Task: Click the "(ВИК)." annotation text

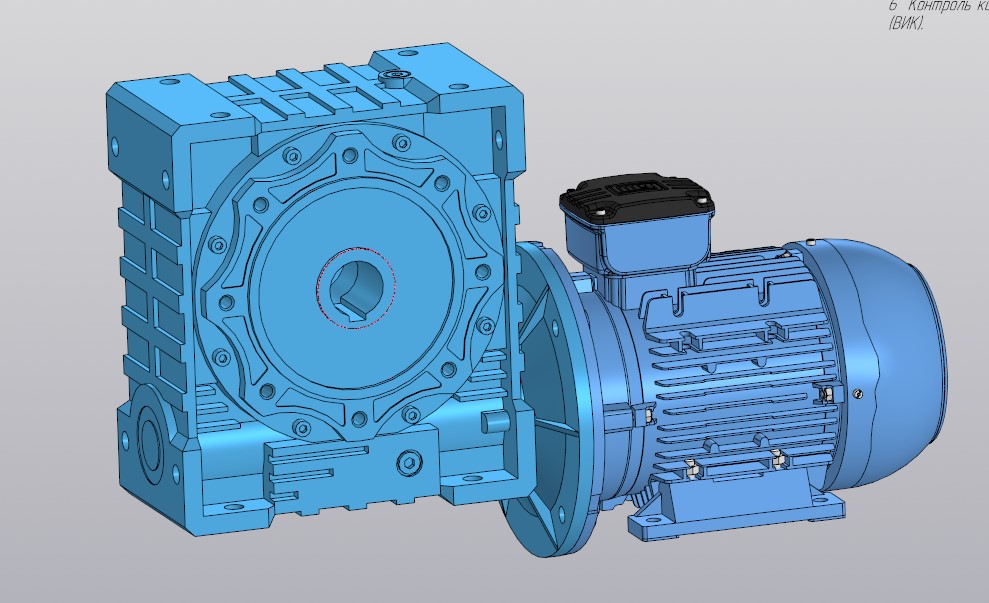Action: click(x=906, y=24)
